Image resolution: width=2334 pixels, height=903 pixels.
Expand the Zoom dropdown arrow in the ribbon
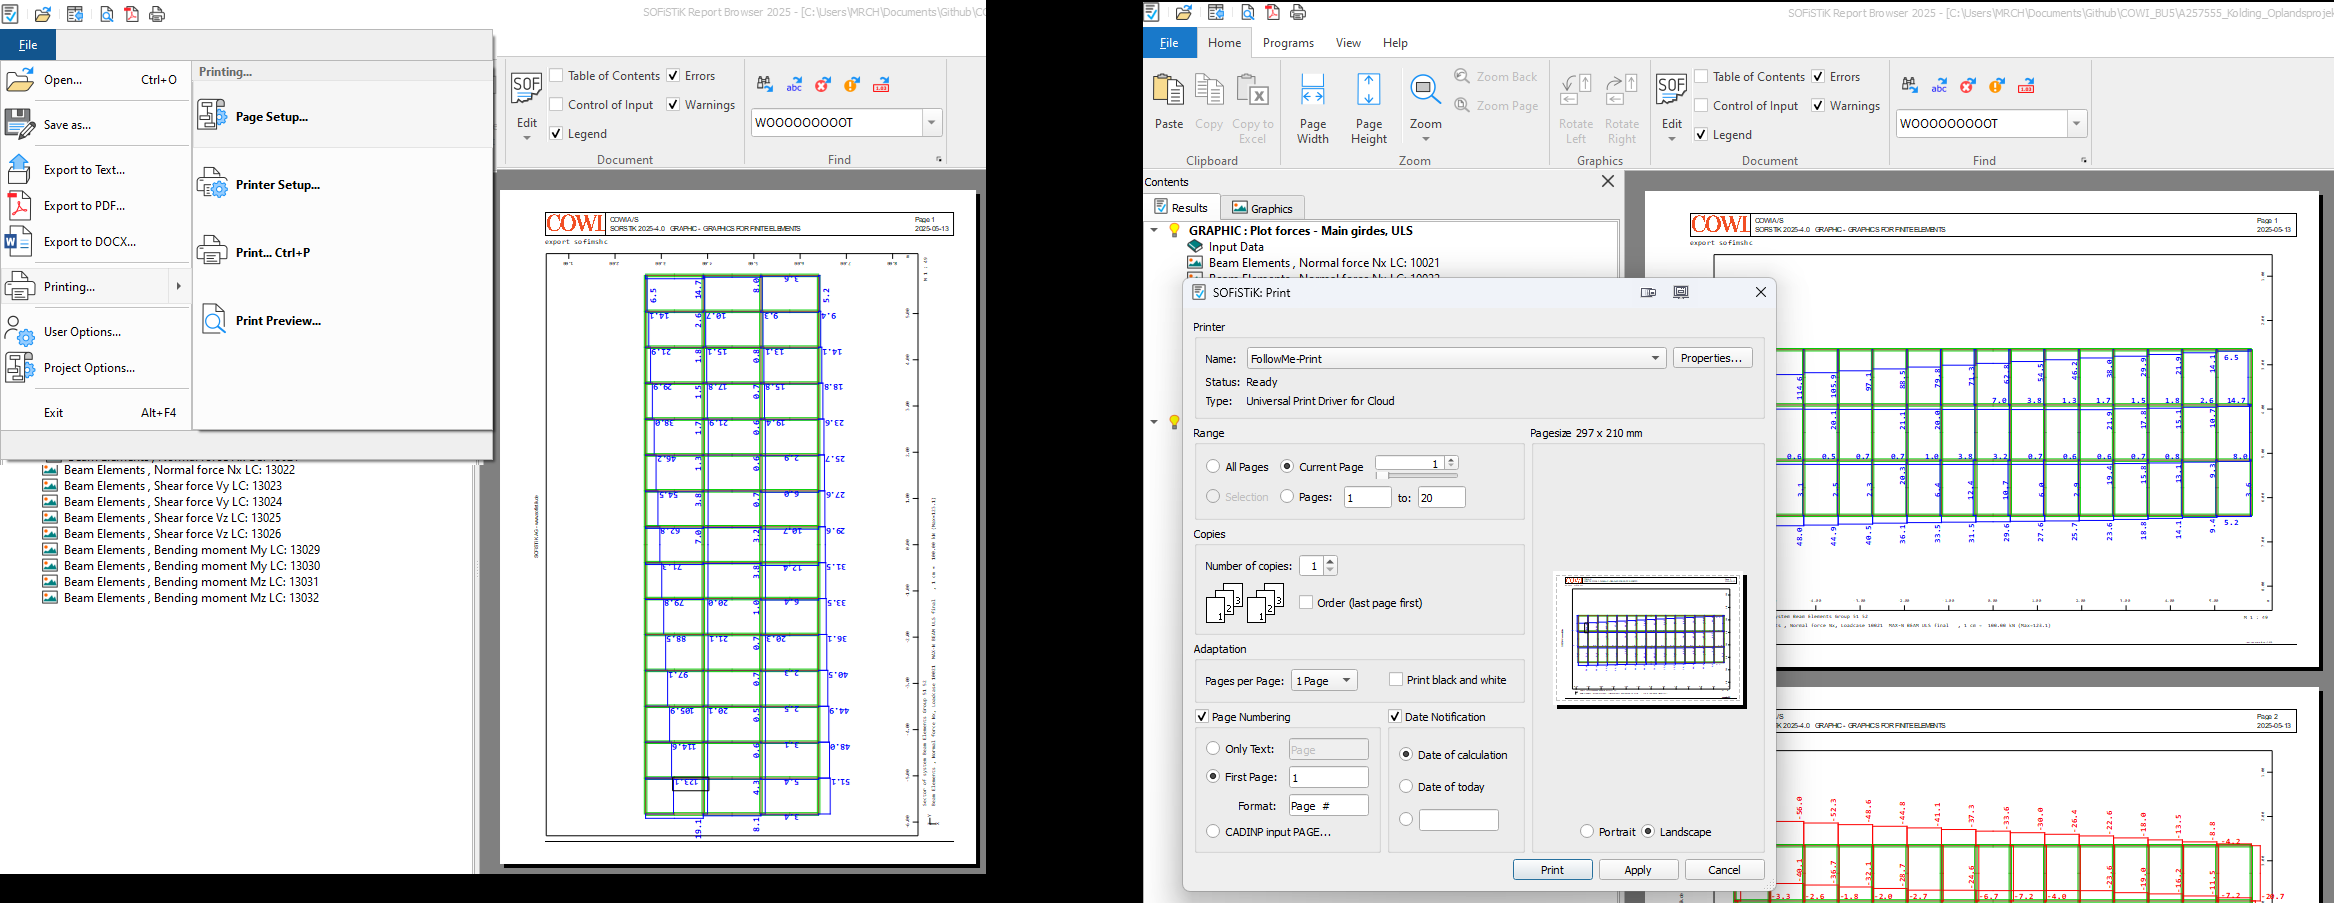coord(1425,139)
